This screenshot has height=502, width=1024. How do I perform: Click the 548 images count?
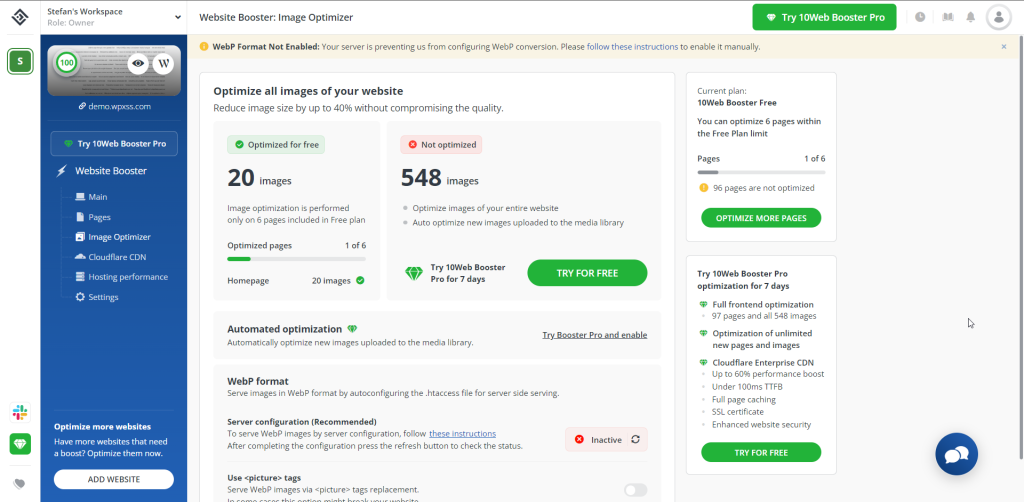[440, 177]
